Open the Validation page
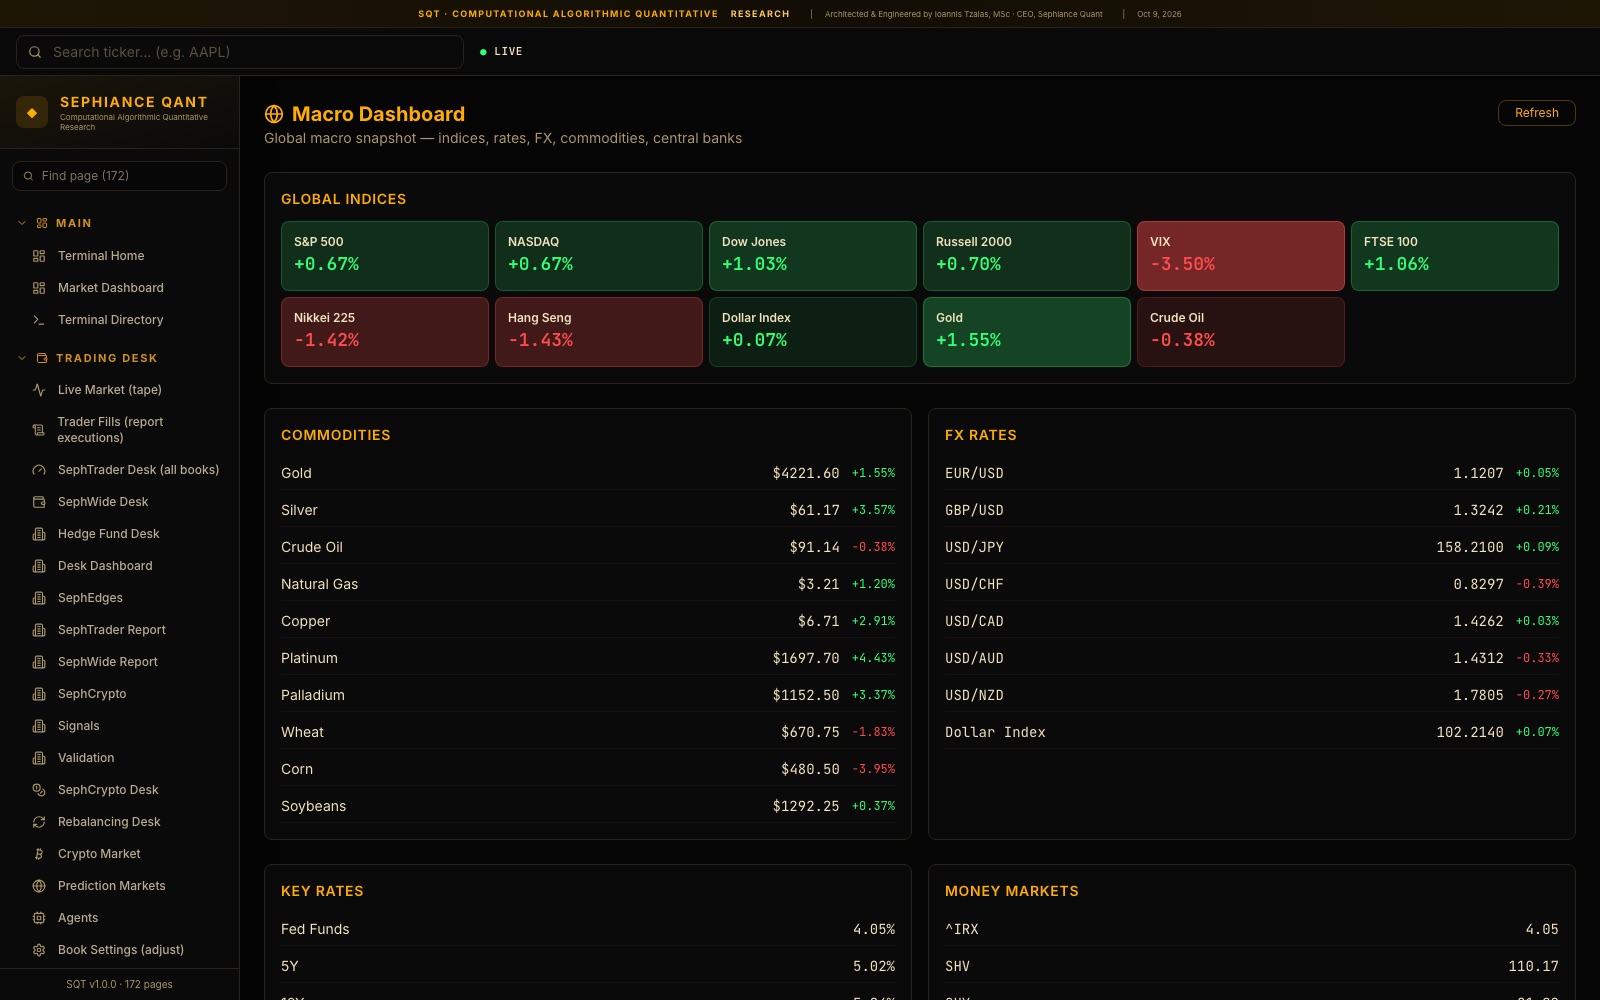 [x=120, y=758]
